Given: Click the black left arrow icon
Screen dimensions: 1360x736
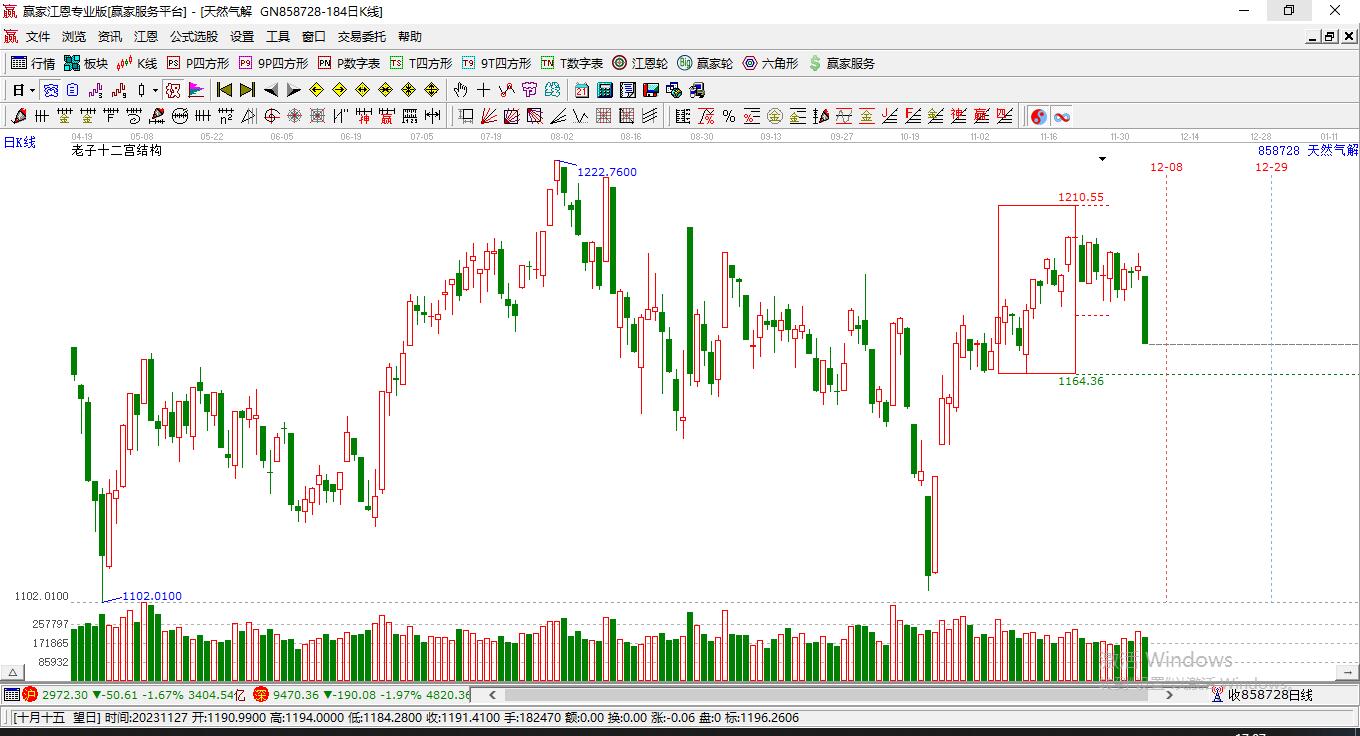Looking at the screenshot, I should 271,90.
